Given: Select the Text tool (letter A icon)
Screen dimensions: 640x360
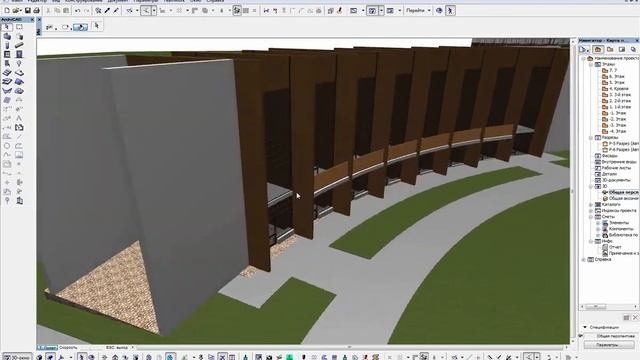Looking at the screenshot, I should [19, 118].
